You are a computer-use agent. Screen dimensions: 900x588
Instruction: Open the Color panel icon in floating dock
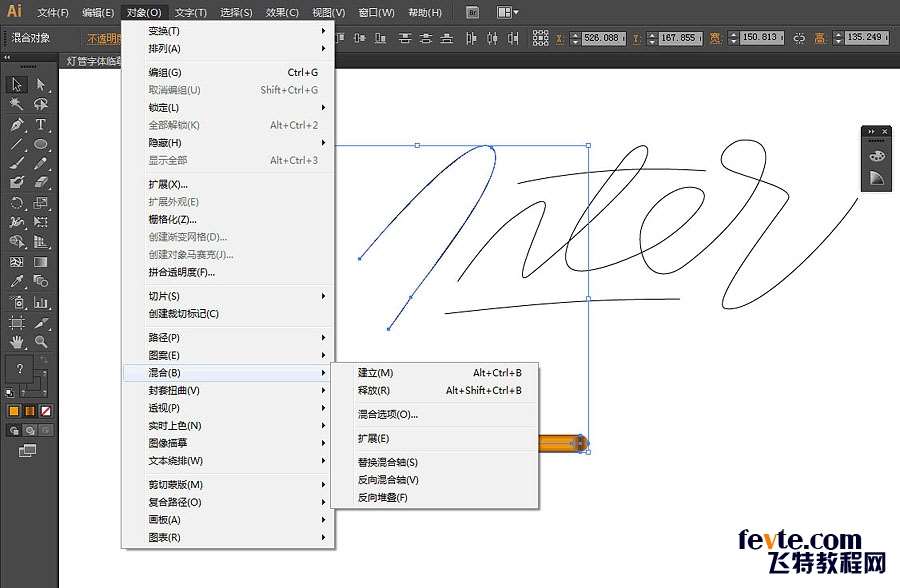pos(876,156)
